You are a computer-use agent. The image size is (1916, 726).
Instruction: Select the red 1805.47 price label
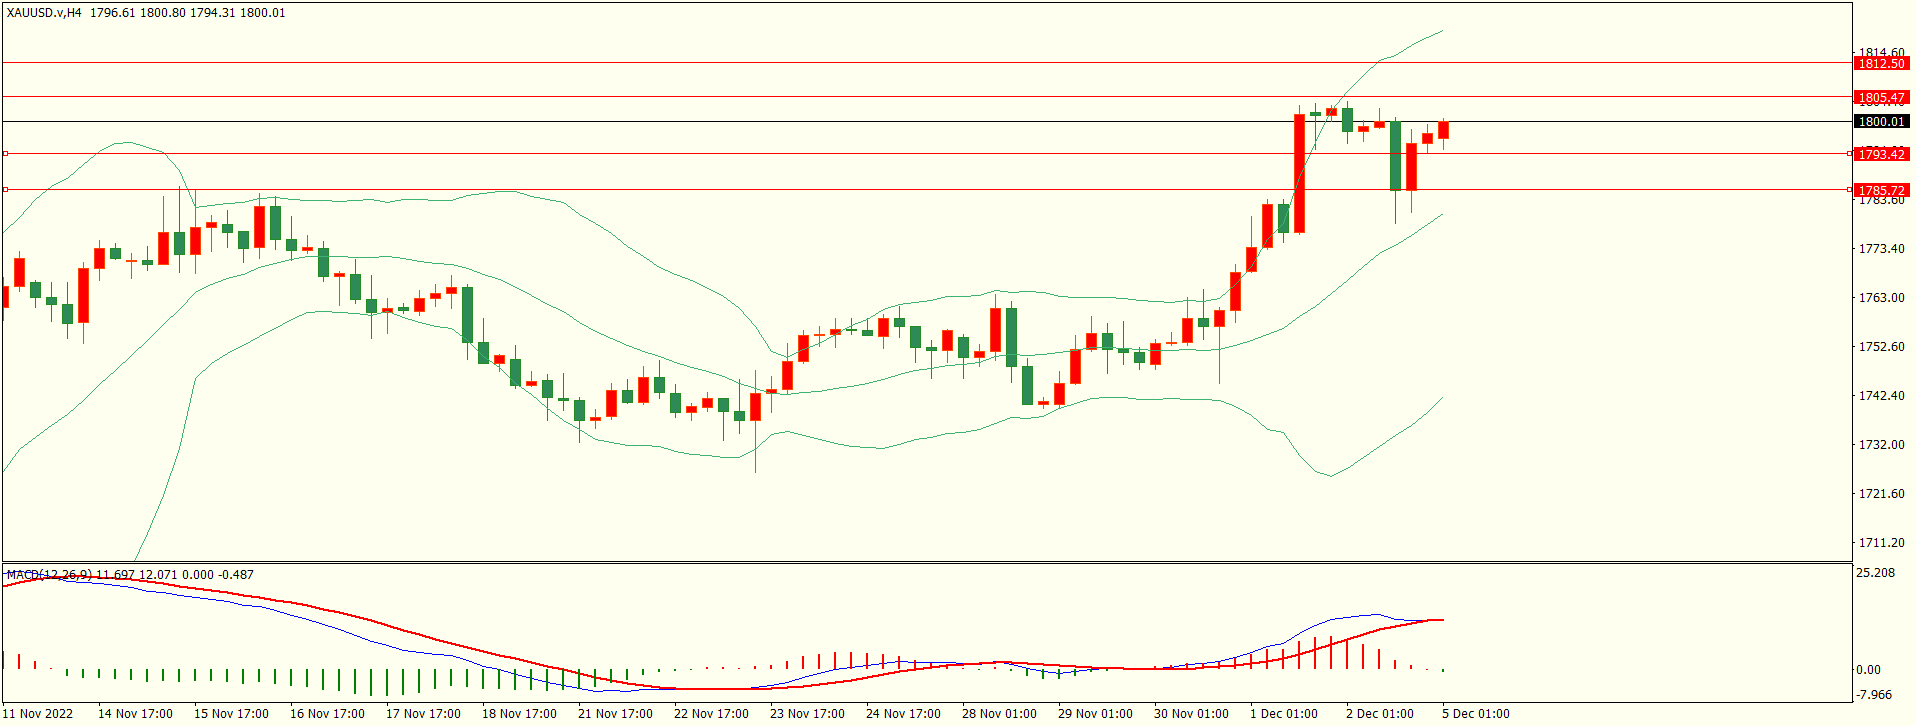pyautogui.click(x=1881, y=98)
